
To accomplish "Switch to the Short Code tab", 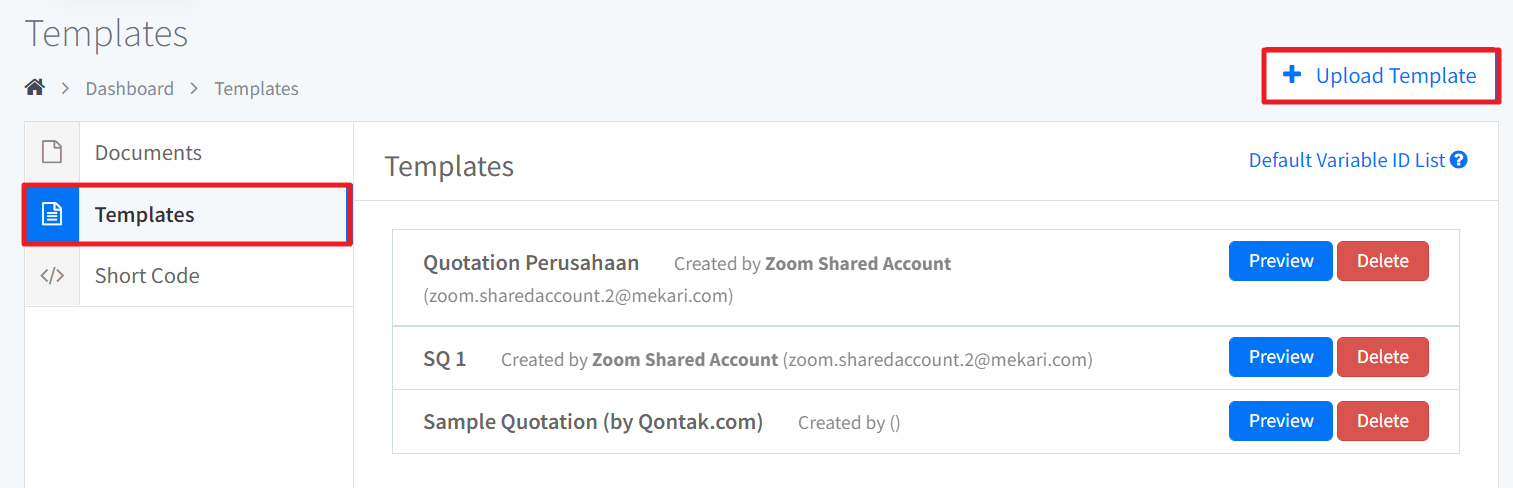I will click(x=189, y=276).
